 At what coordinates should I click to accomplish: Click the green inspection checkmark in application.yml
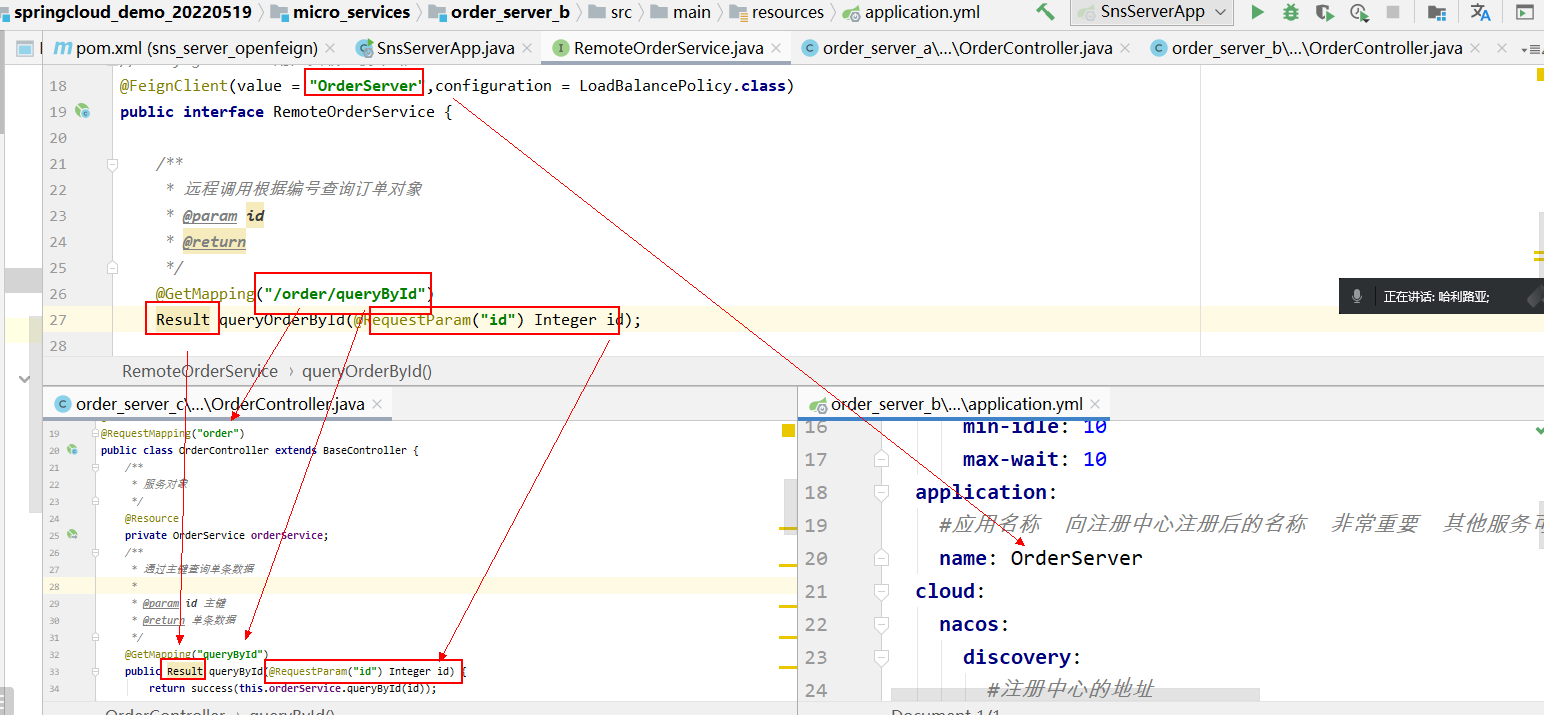1540,430
